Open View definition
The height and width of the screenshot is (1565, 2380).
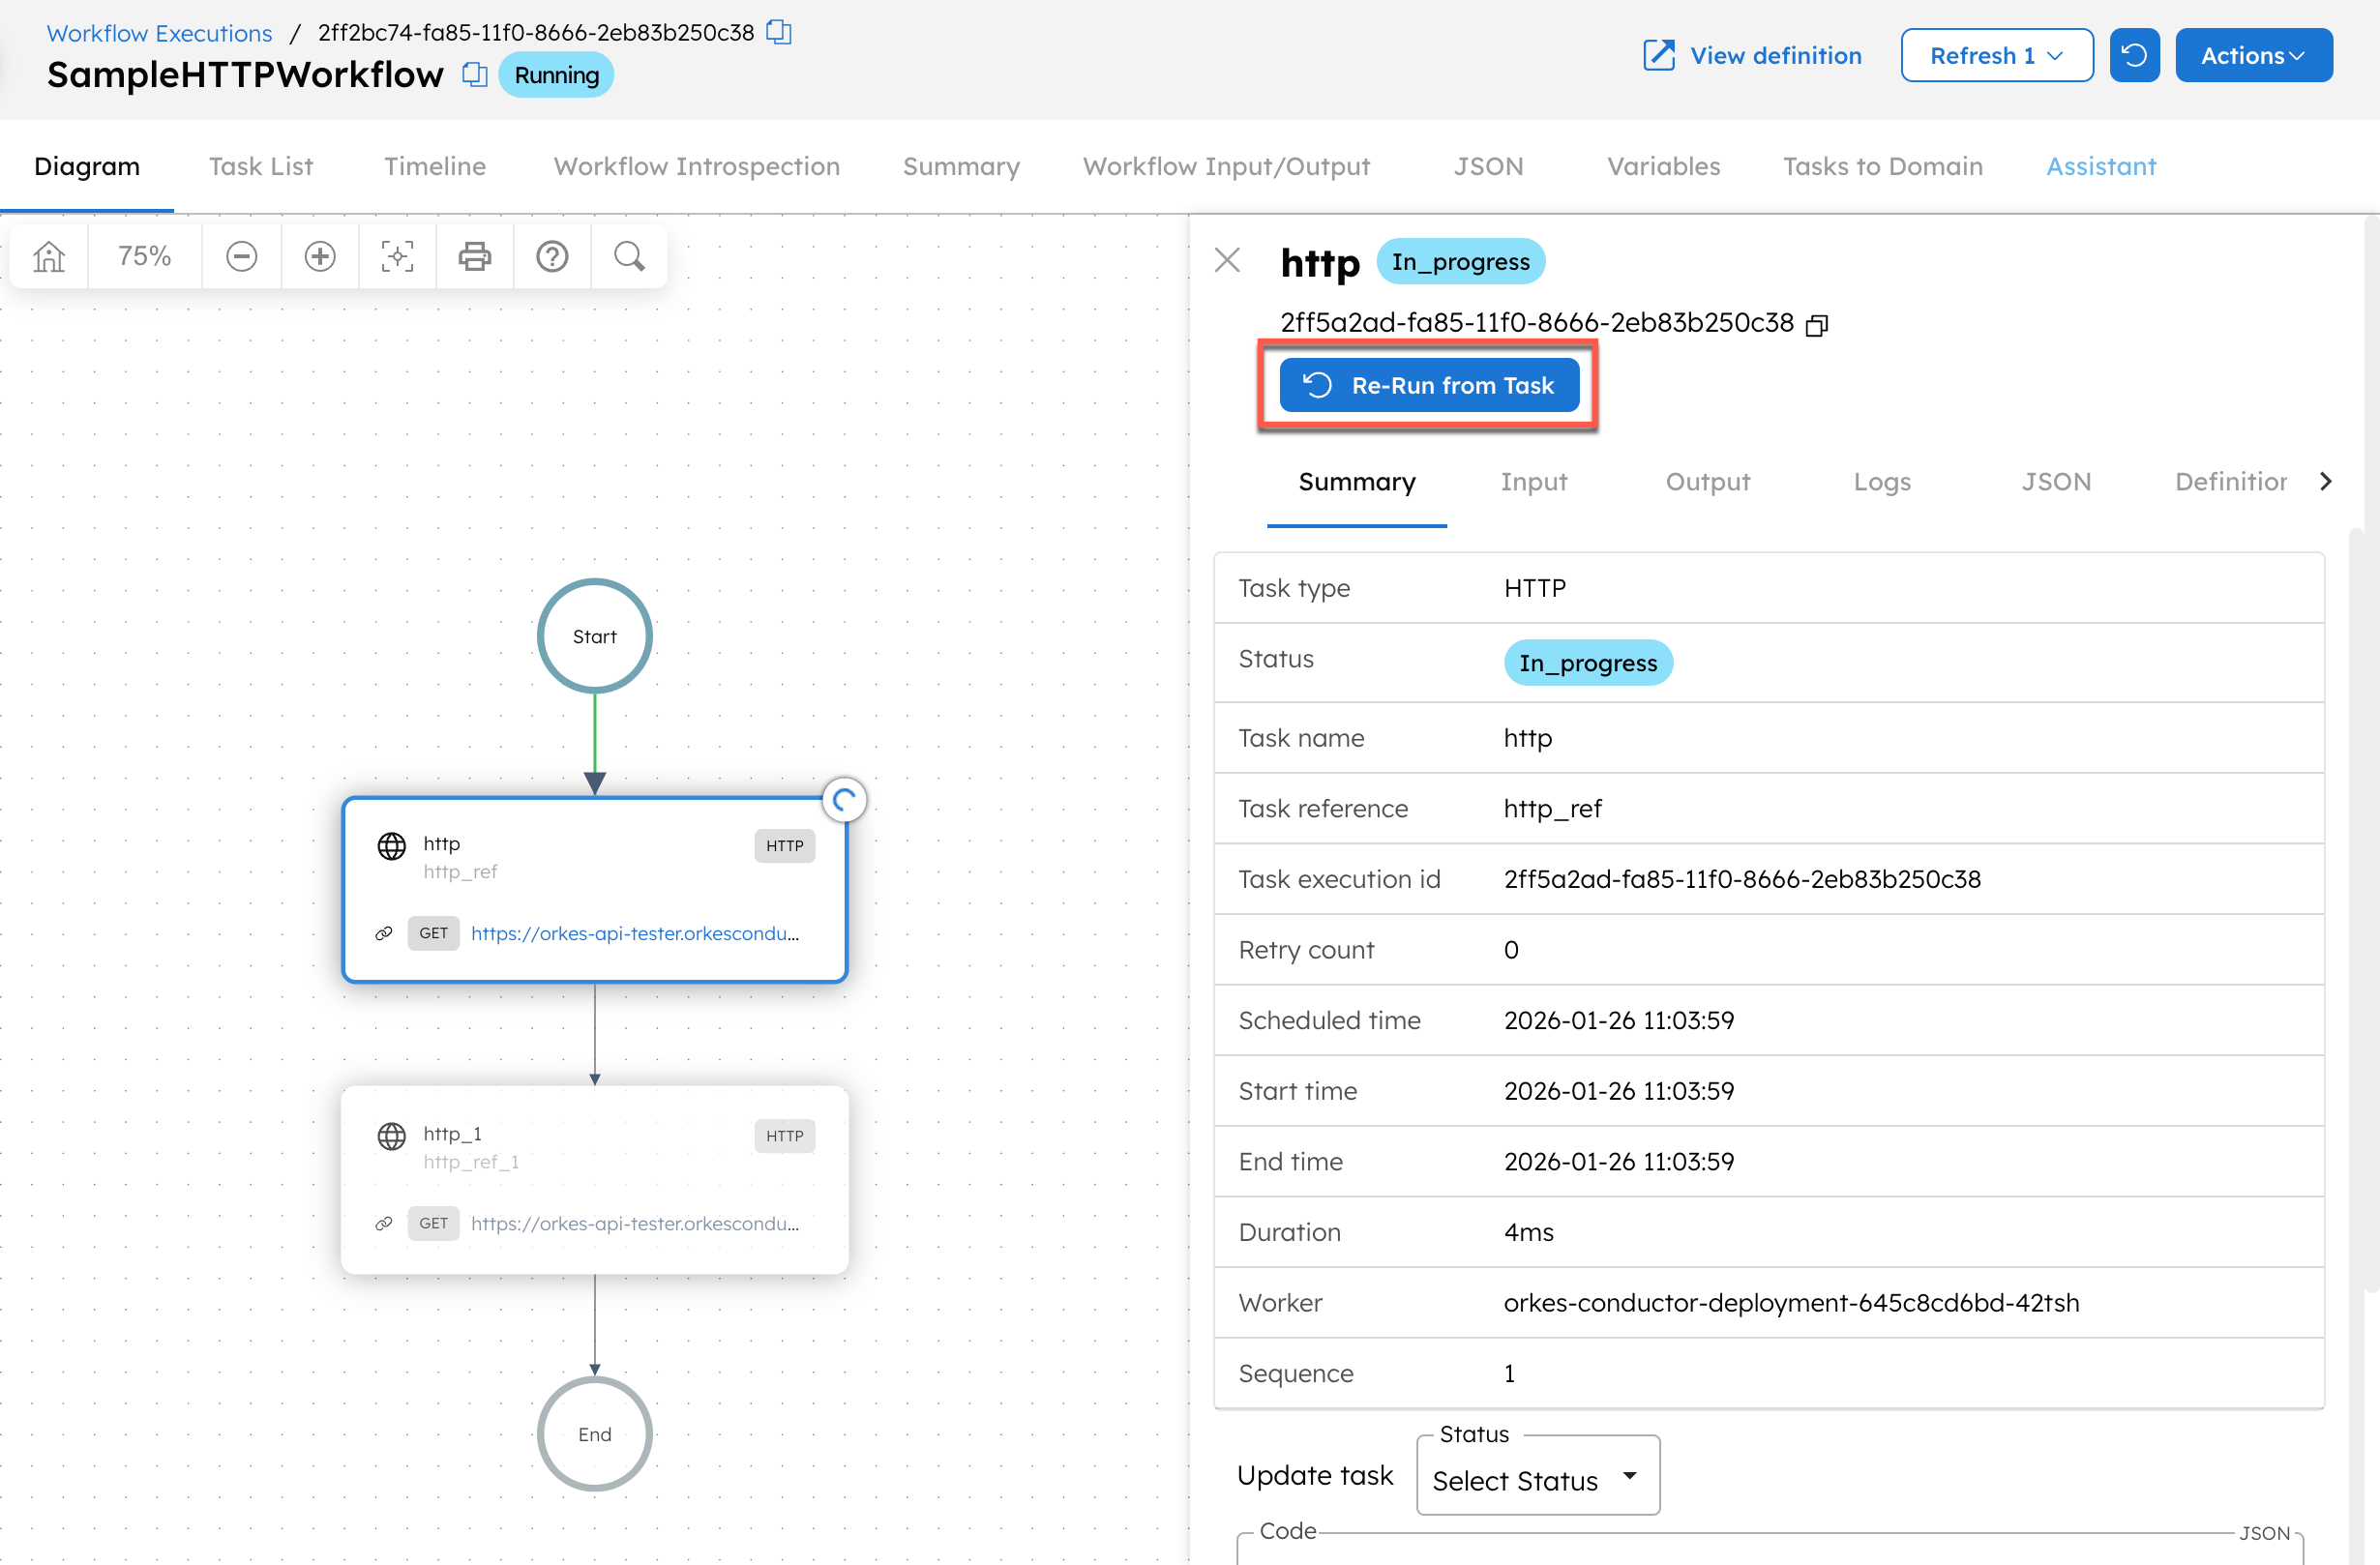(x=1750, y=55)
